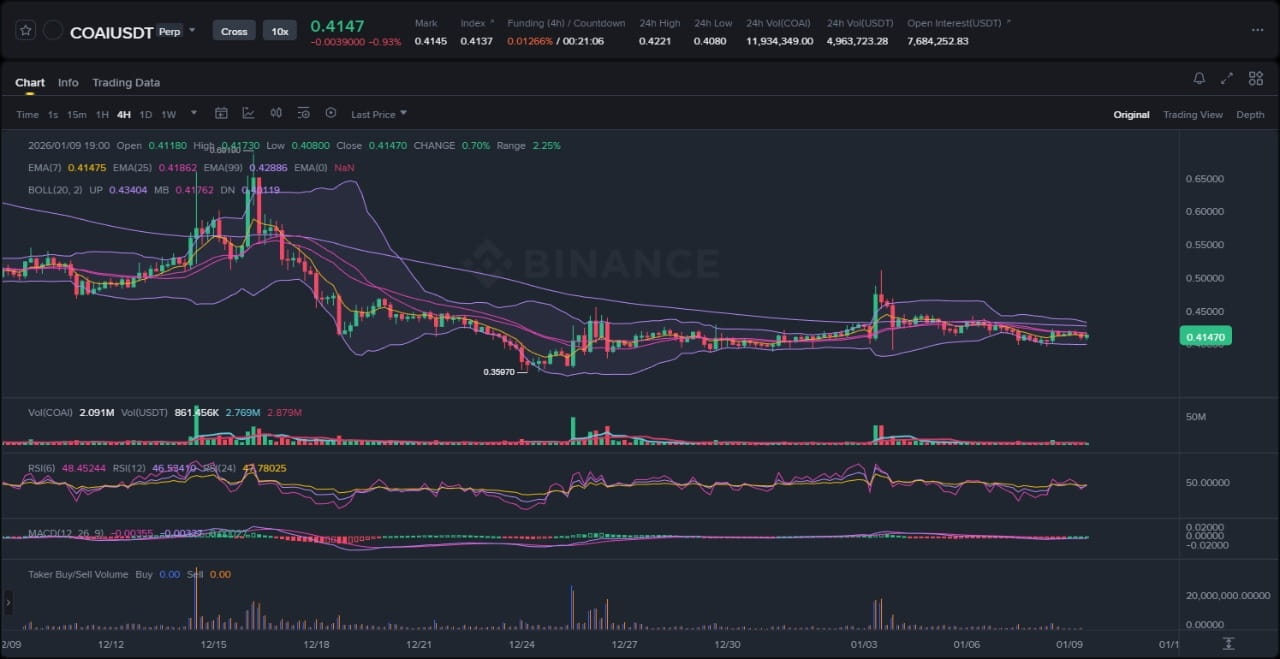Image resolution: width=1280 pixels, height=659 pixels.
Task: Select the Time line interval
Action: pos(27,114)
